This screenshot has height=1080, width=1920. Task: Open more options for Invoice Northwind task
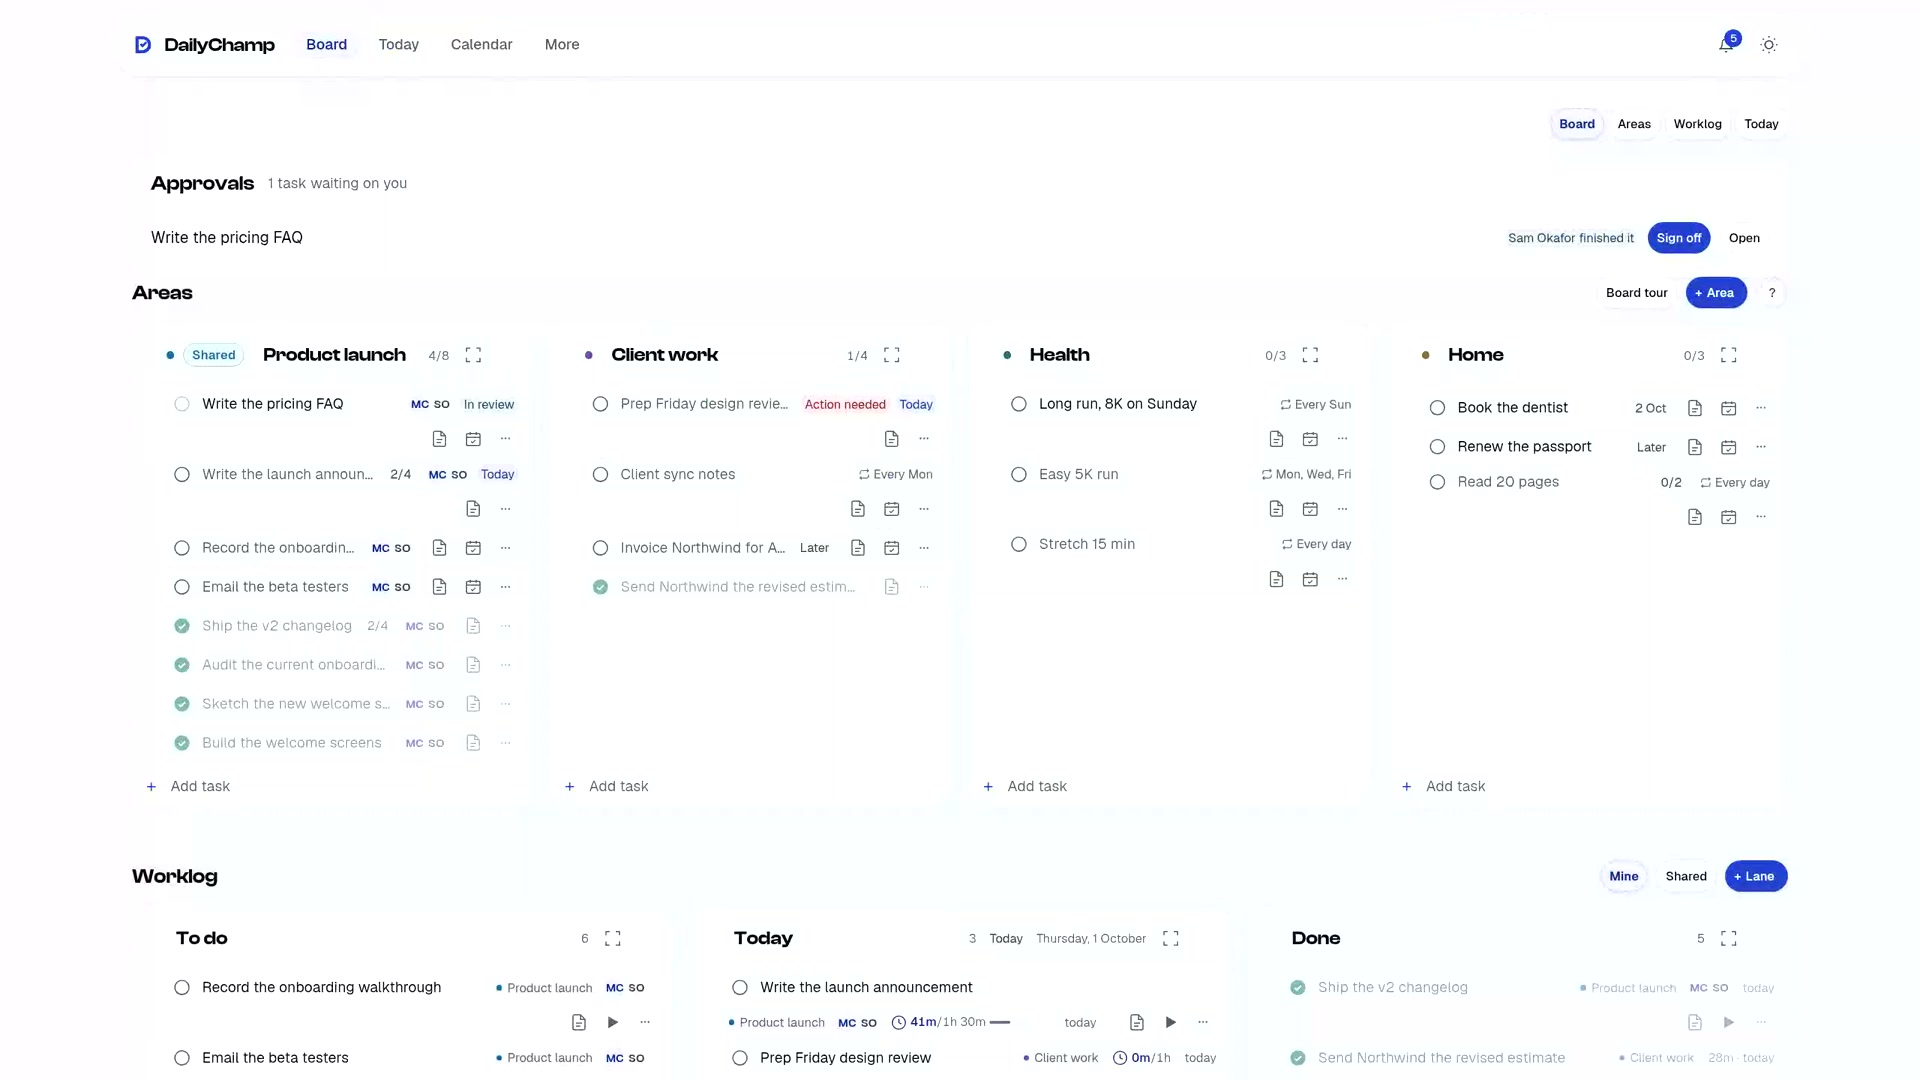pos(924,548)
